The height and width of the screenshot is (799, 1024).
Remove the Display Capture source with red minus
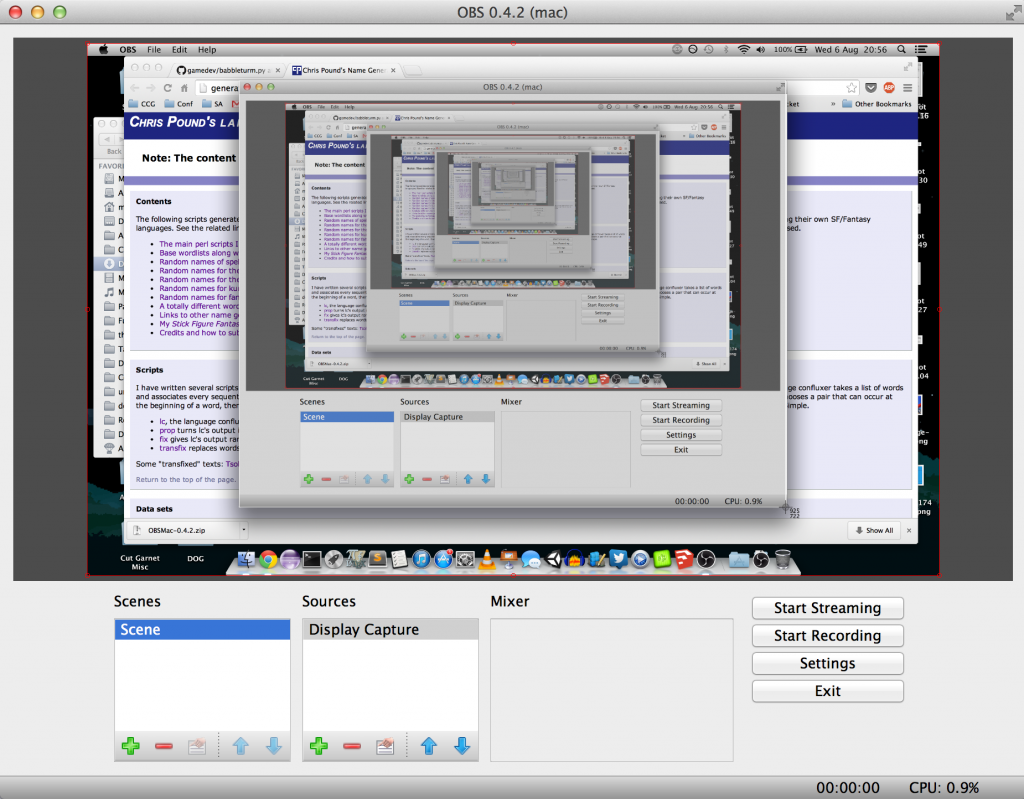pos(352,746)
